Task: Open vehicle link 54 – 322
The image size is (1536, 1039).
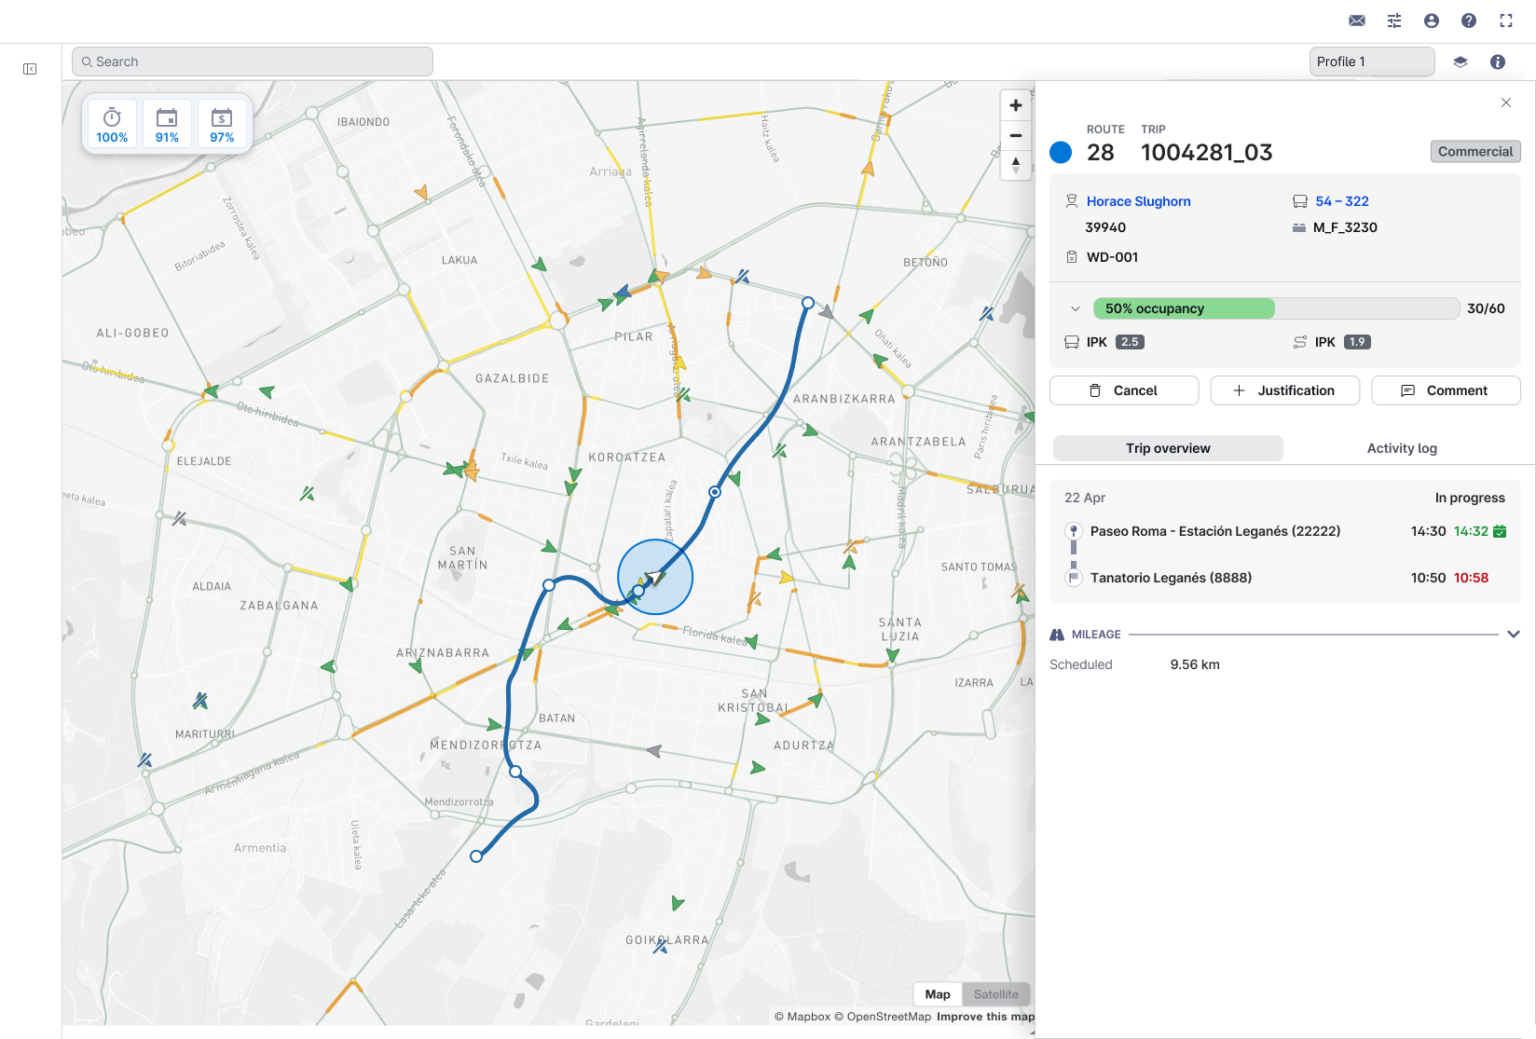Action: (1342, 201)
